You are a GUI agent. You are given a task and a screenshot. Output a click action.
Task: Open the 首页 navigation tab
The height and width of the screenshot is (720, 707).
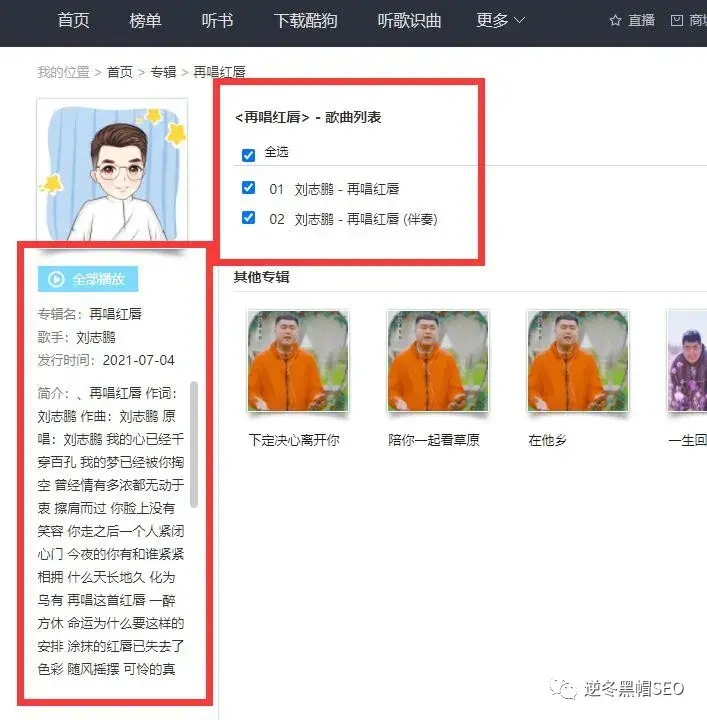point(73,21)
